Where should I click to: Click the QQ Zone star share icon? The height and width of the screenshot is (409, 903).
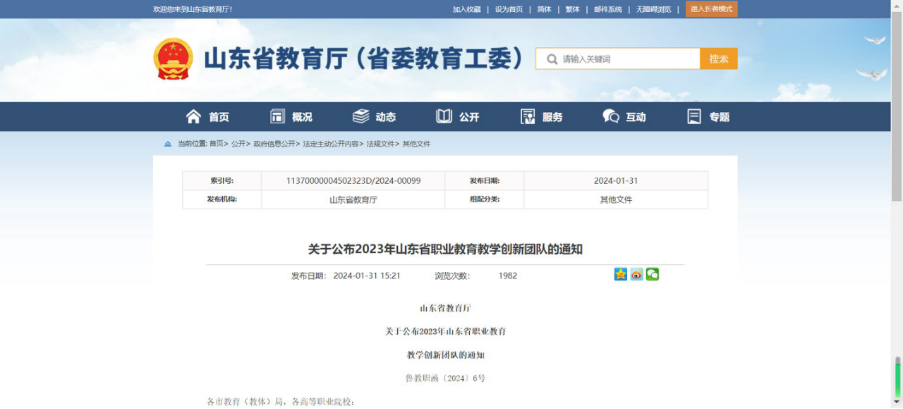pyautogui.click(x=620, y=274)
